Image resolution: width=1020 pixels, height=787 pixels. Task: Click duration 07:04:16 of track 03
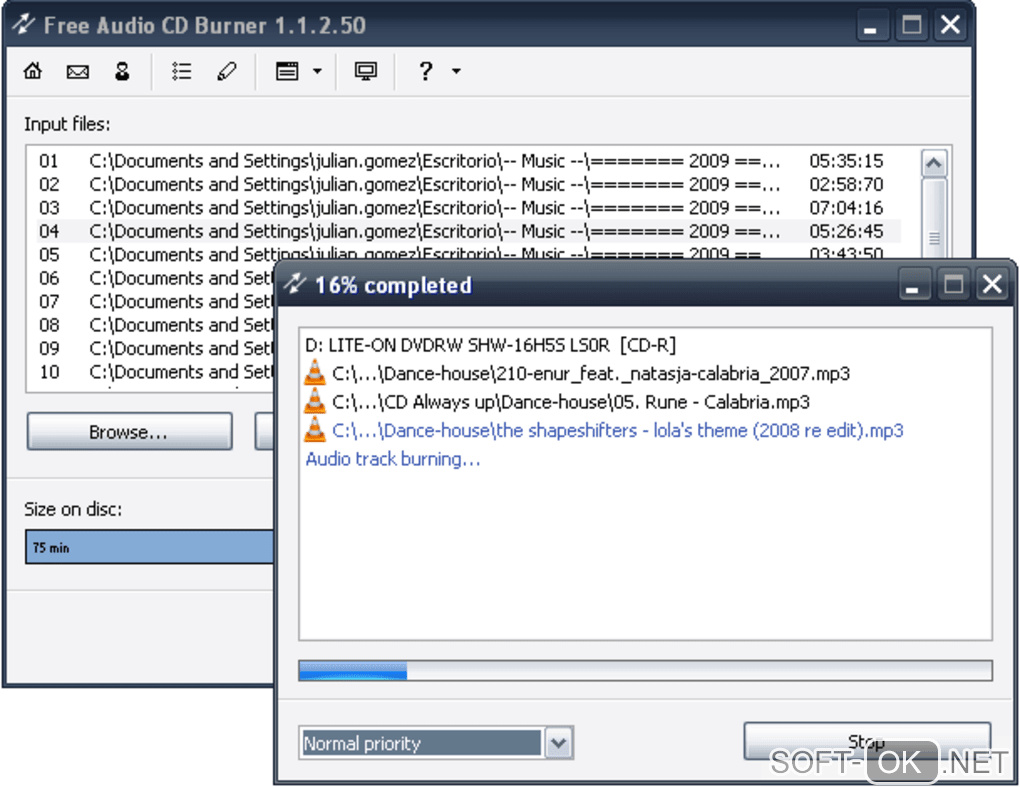pos(846,207)
